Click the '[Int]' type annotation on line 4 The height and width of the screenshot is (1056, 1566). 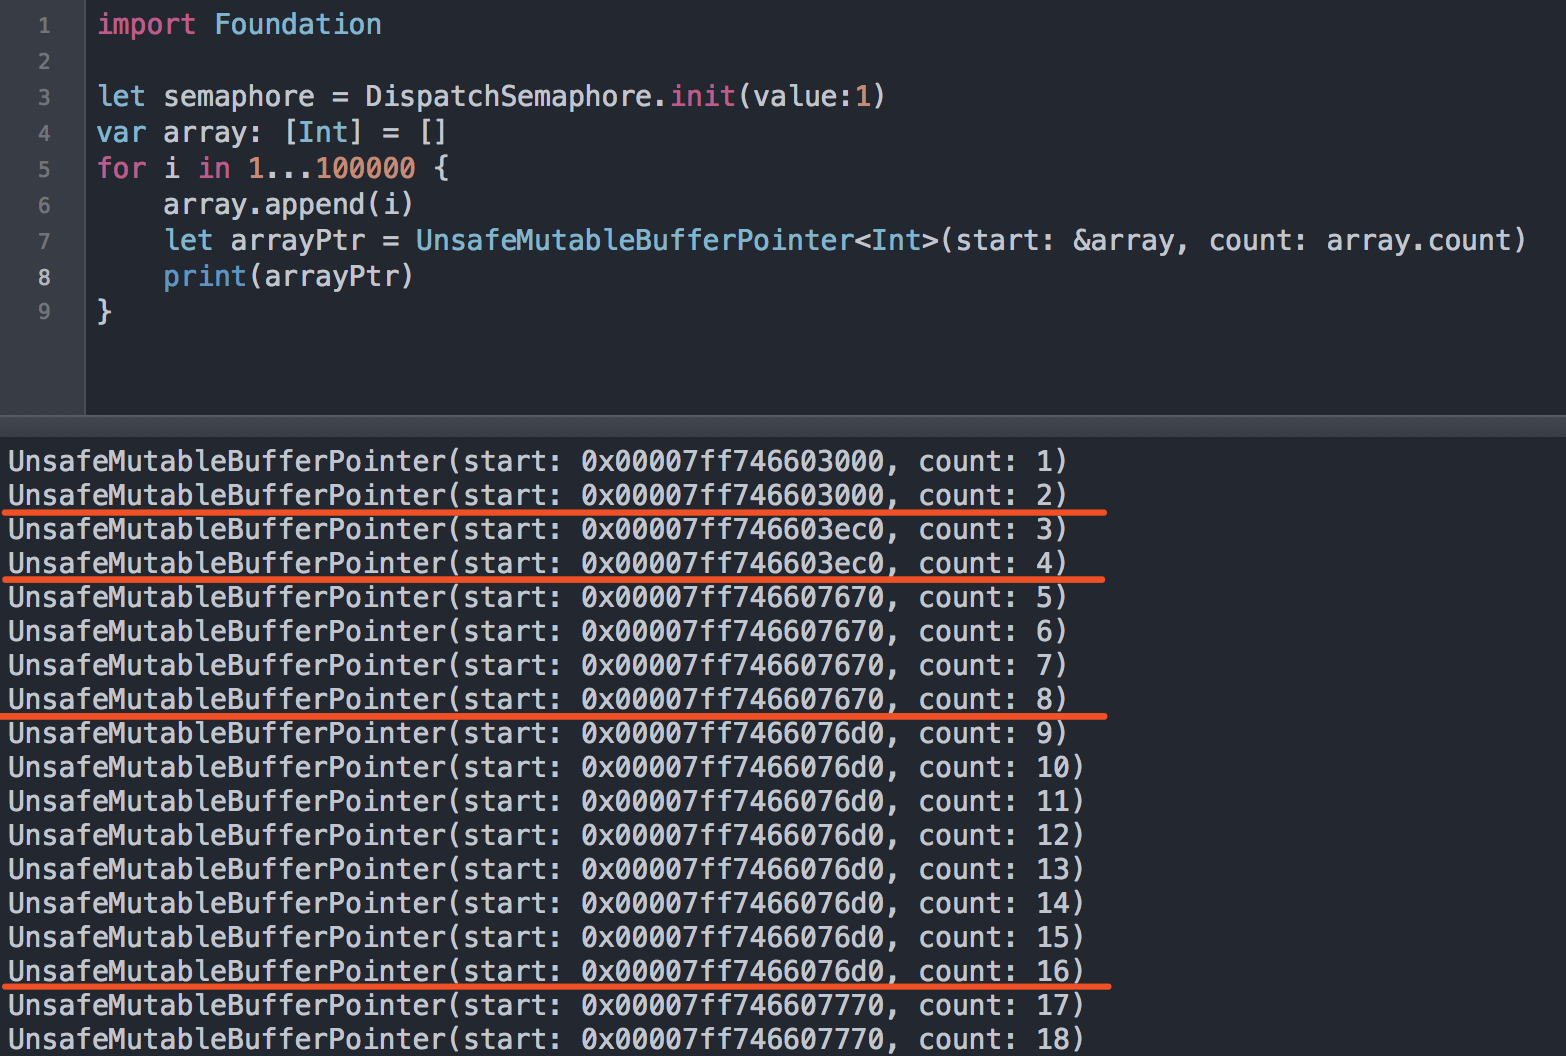(322, 132)
